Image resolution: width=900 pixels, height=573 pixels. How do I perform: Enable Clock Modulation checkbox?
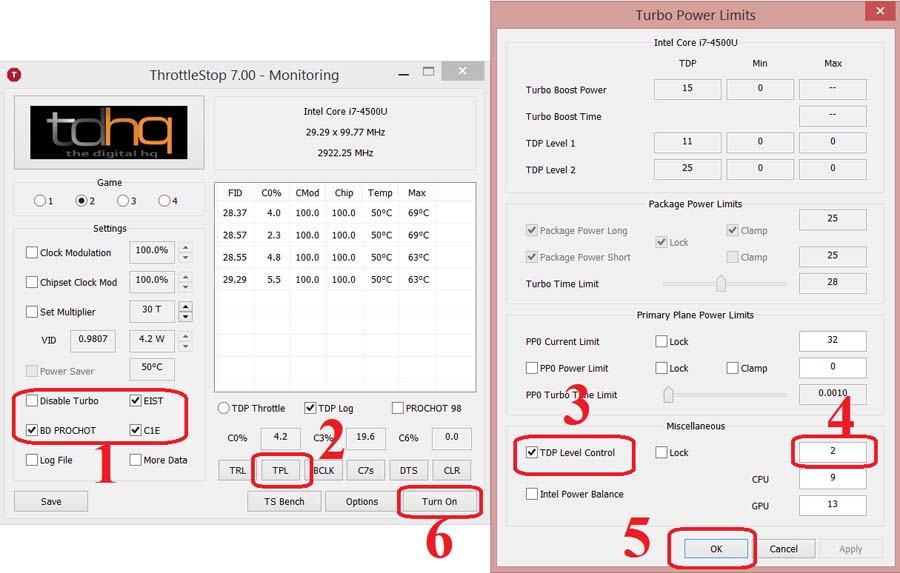coord(32,253)
